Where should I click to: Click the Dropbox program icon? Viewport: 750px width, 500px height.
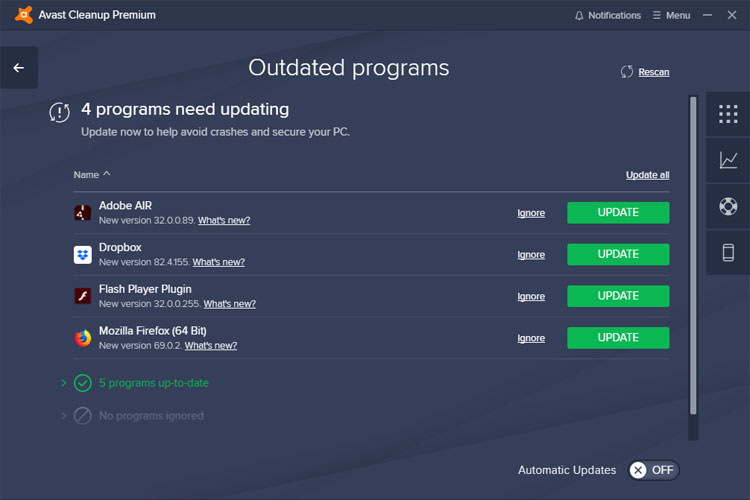[x=83, y=255]
